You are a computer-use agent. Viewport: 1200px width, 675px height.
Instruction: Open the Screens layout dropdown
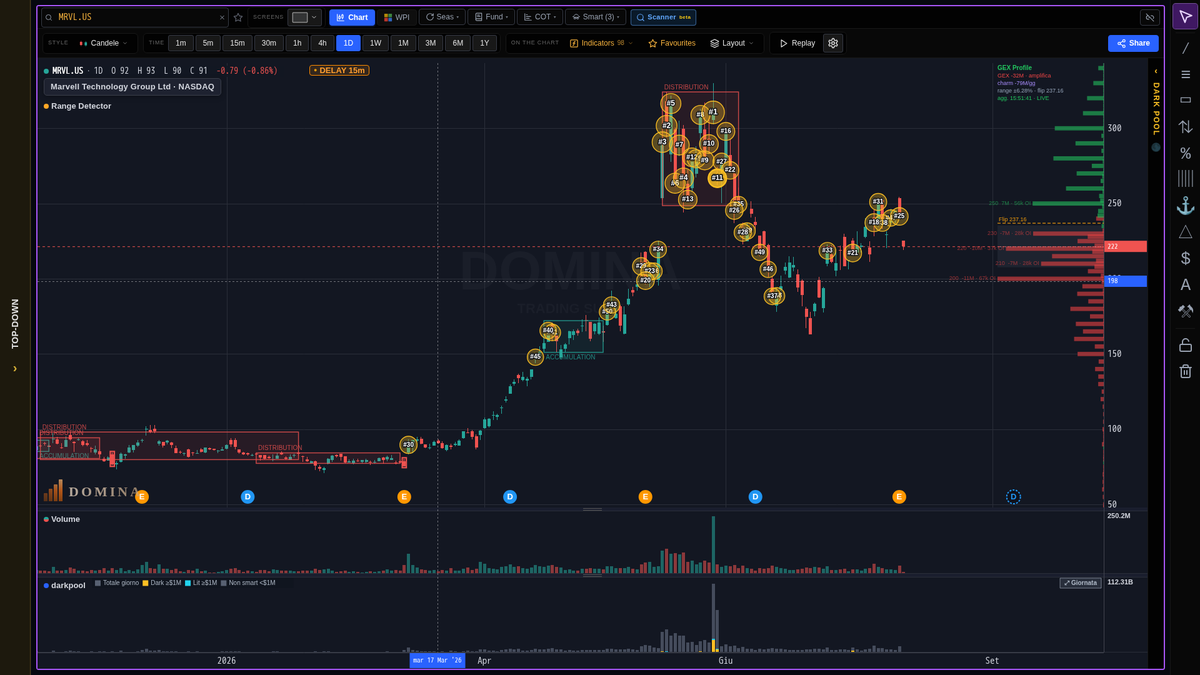[x=305, y=17]
